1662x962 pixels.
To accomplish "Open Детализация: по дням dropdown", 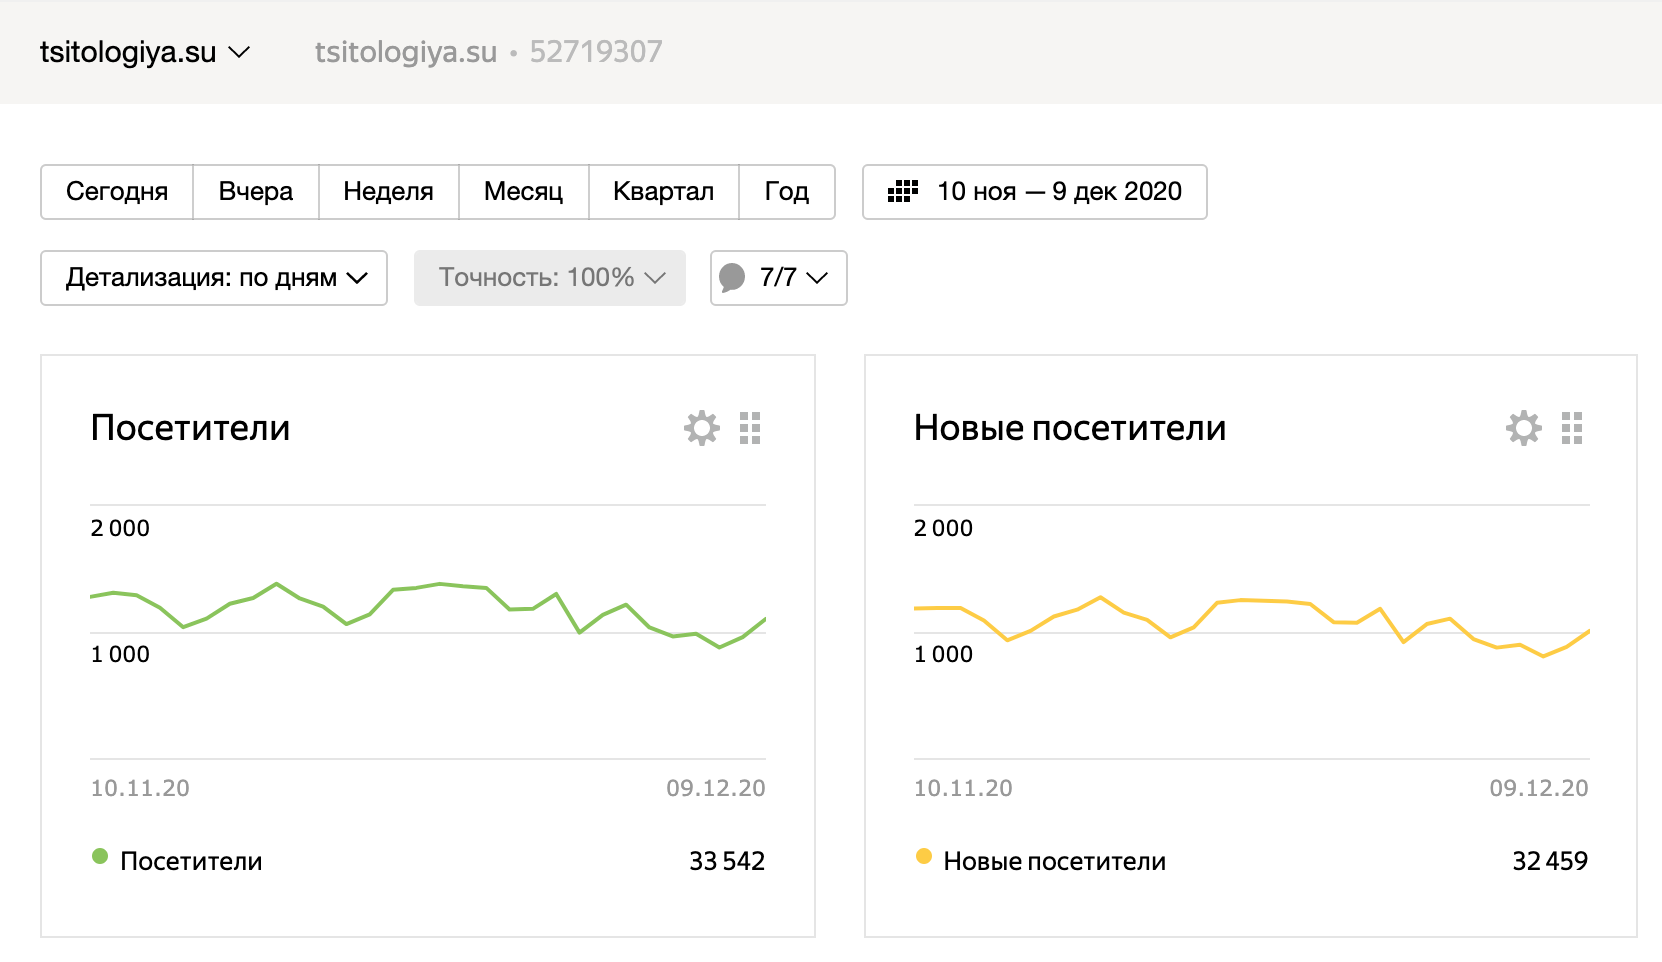I will click(214, 278).
